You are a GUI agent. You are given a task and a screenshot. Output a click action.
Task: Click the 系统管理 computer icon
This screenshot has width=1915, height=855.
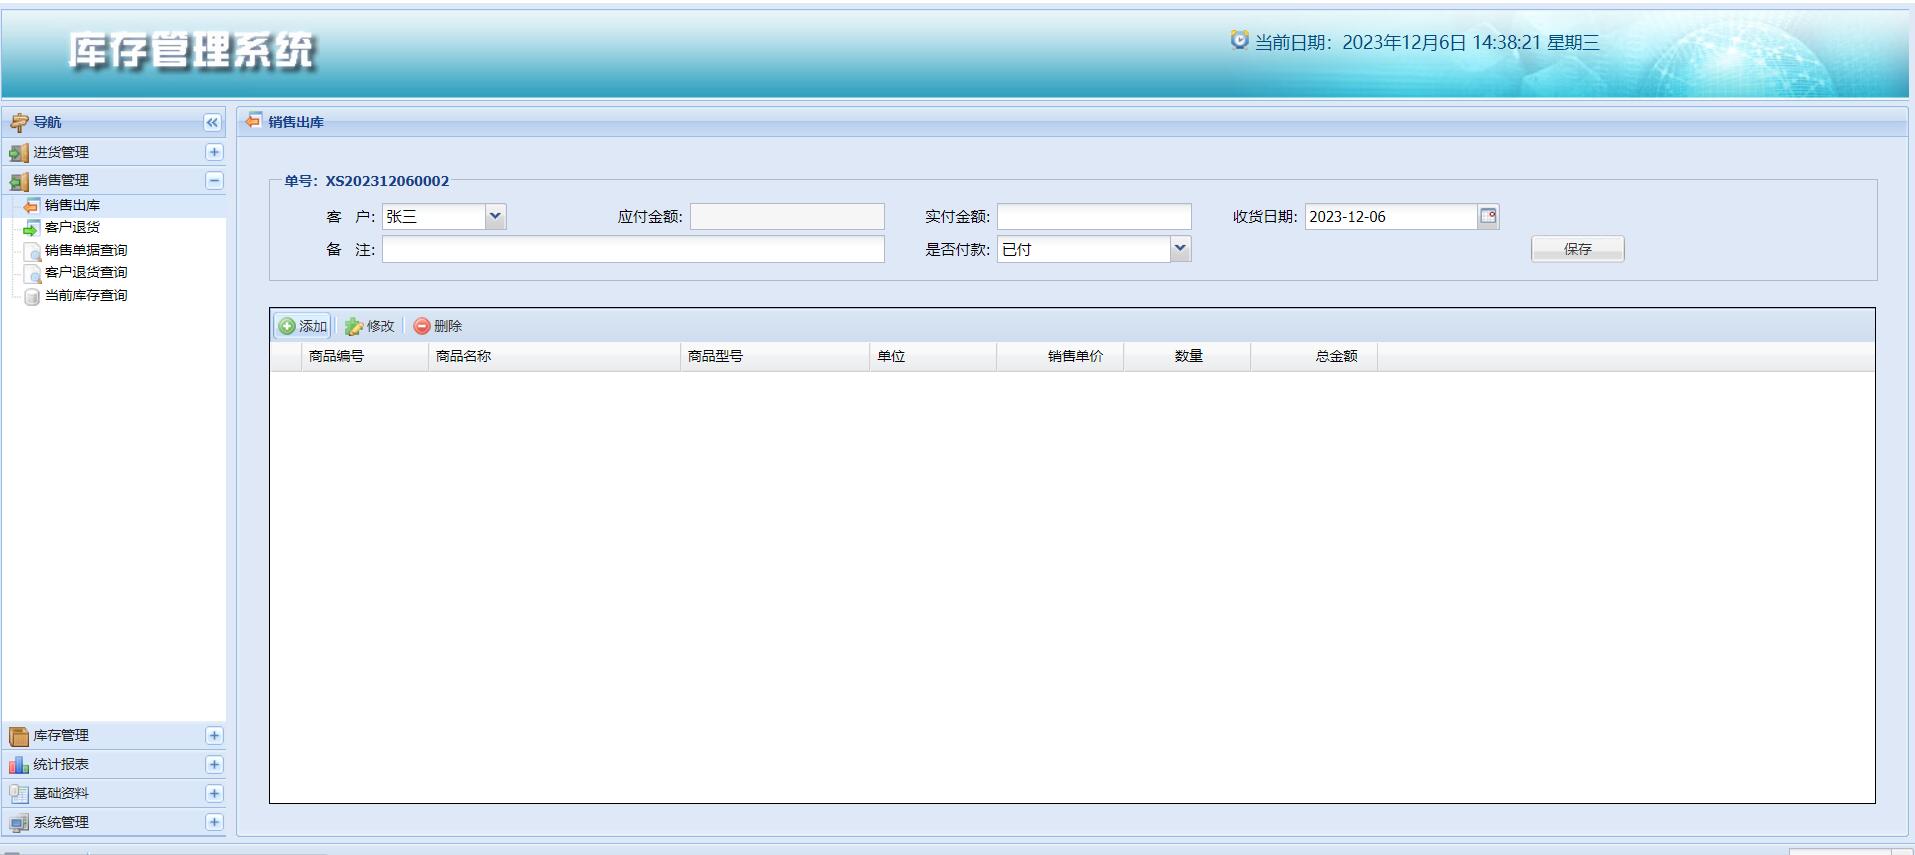(x=19, y=823)
